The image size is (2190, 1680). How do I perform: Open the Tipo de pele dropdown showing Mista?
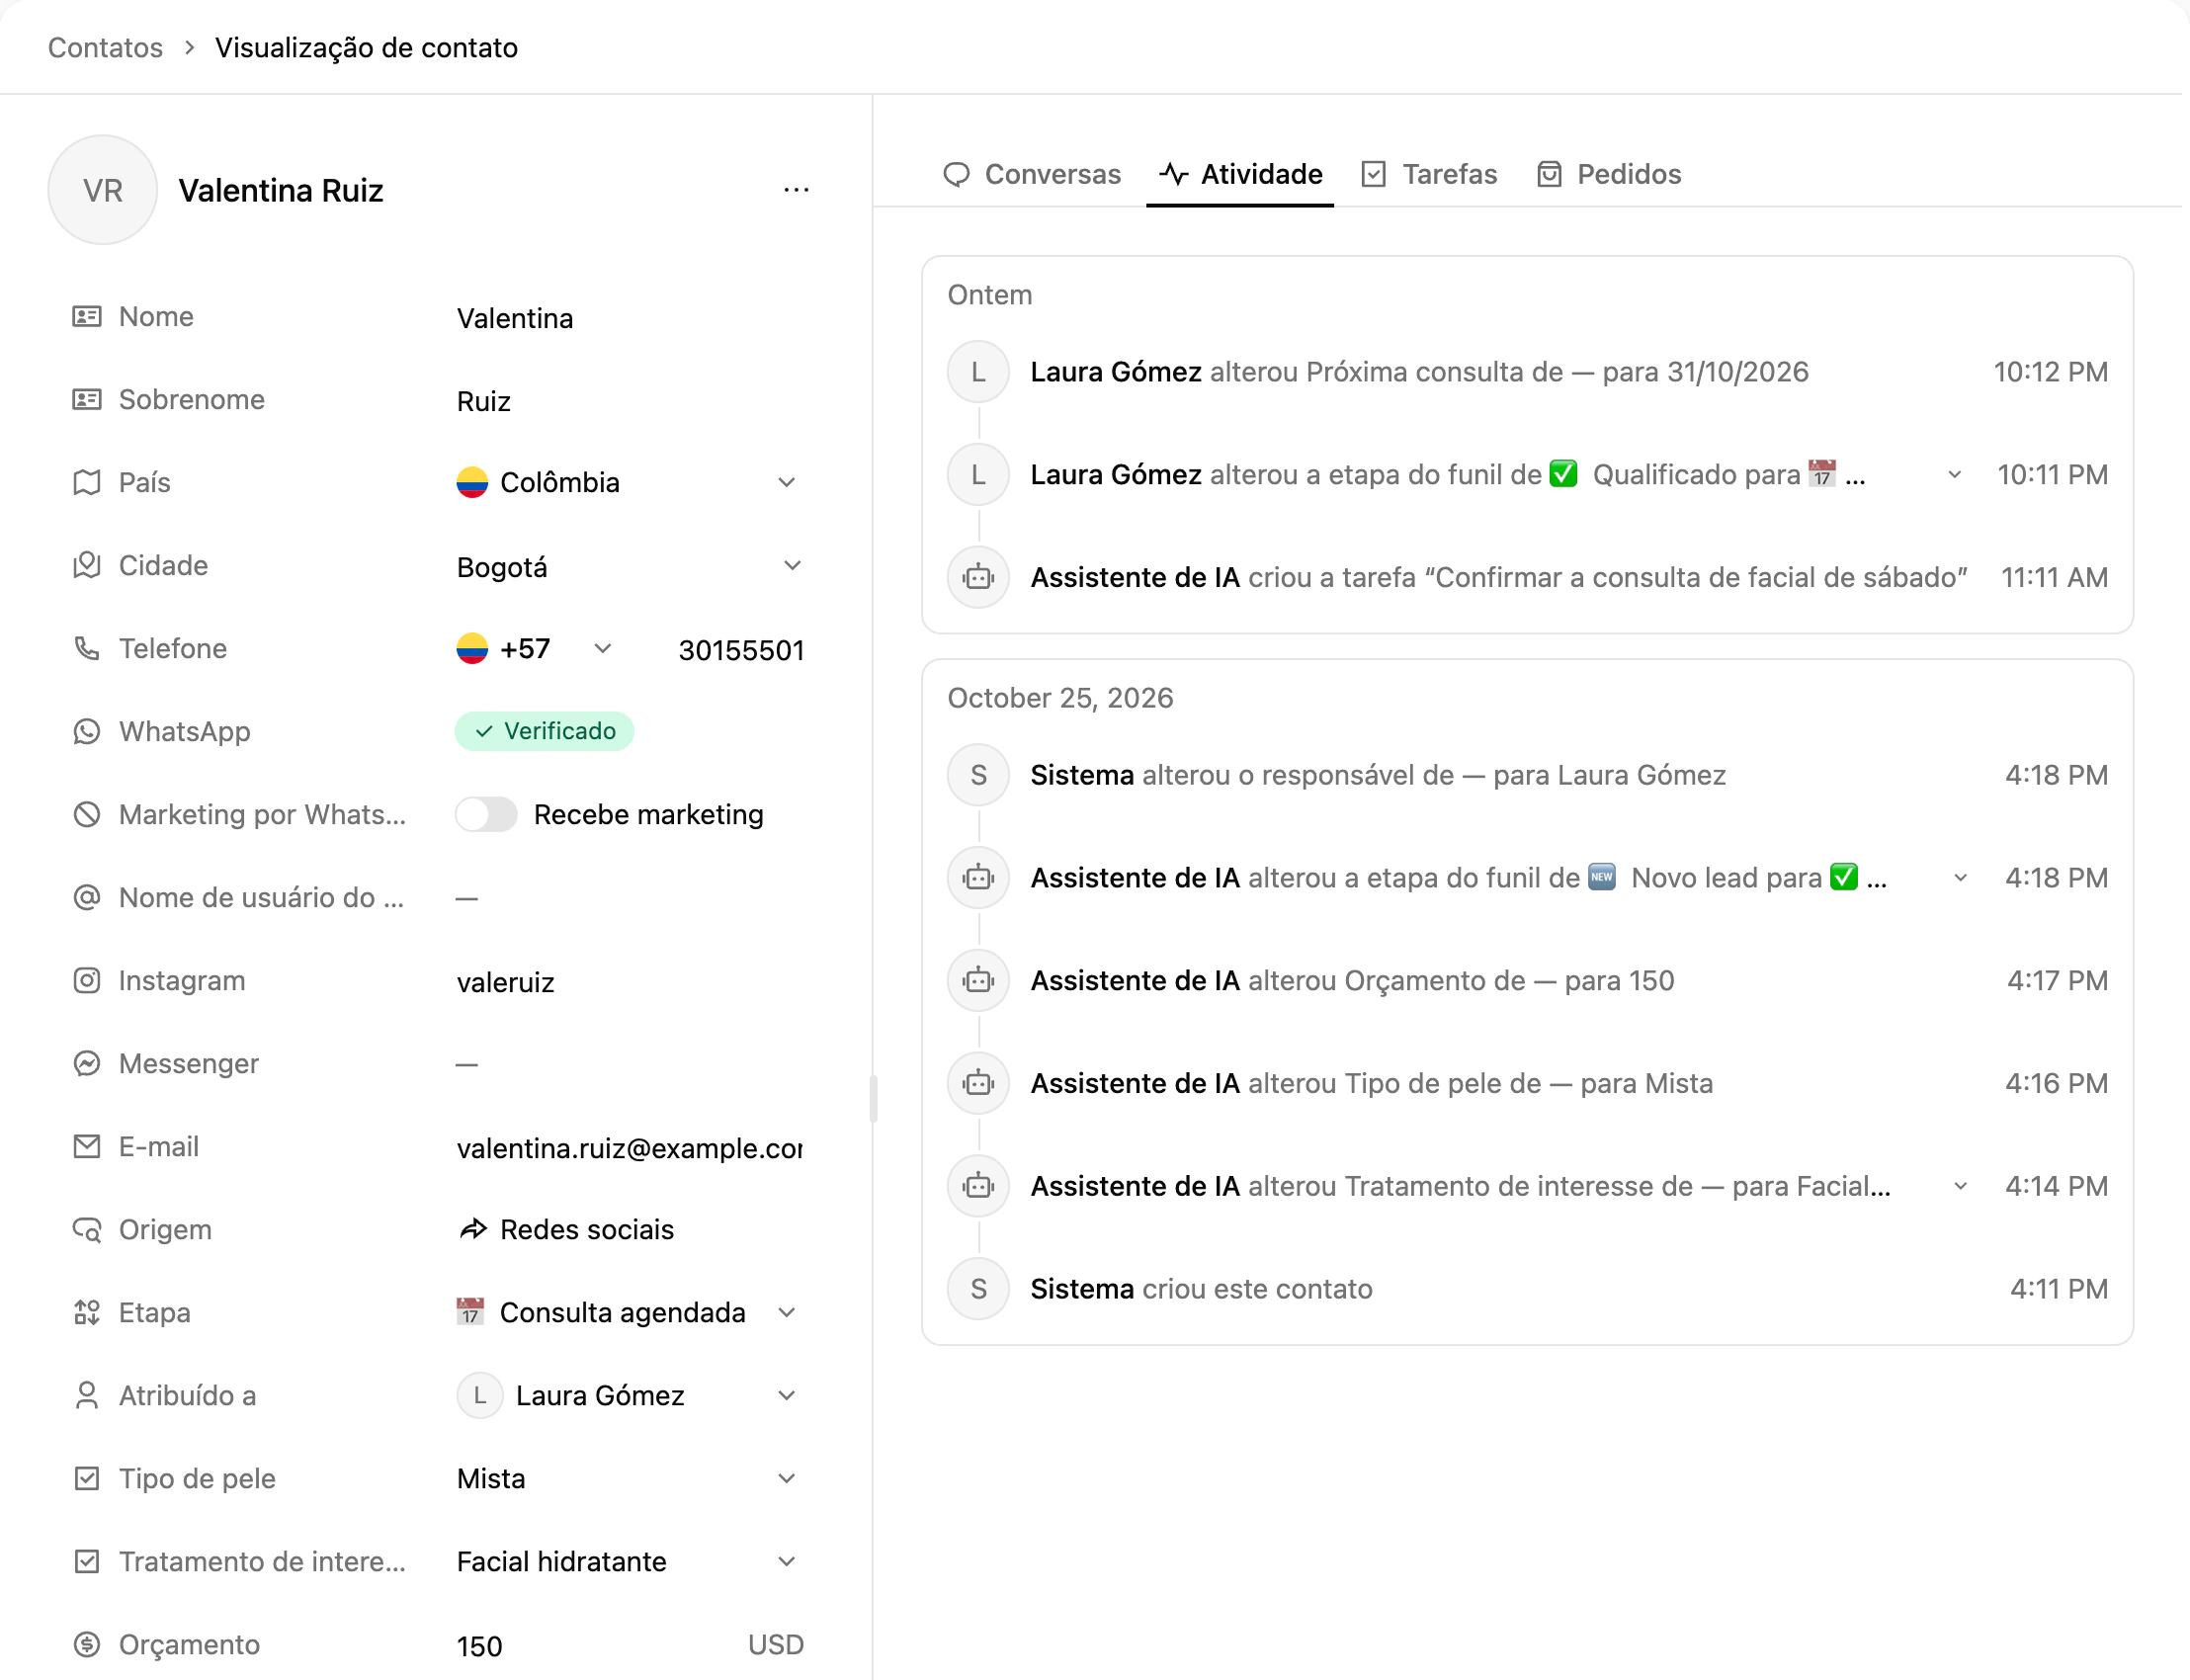pyautogui.click(x=630, y=1479)
